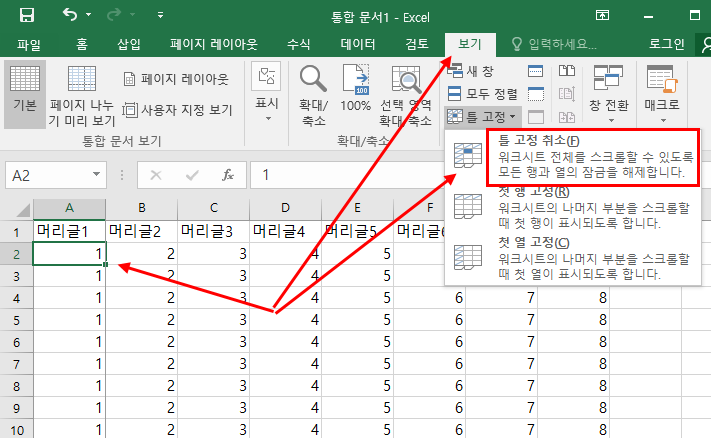Screen dimensions: 711x438
Task: Choose 첫 행 고정 freeze top row
Action: pos(573,208)
